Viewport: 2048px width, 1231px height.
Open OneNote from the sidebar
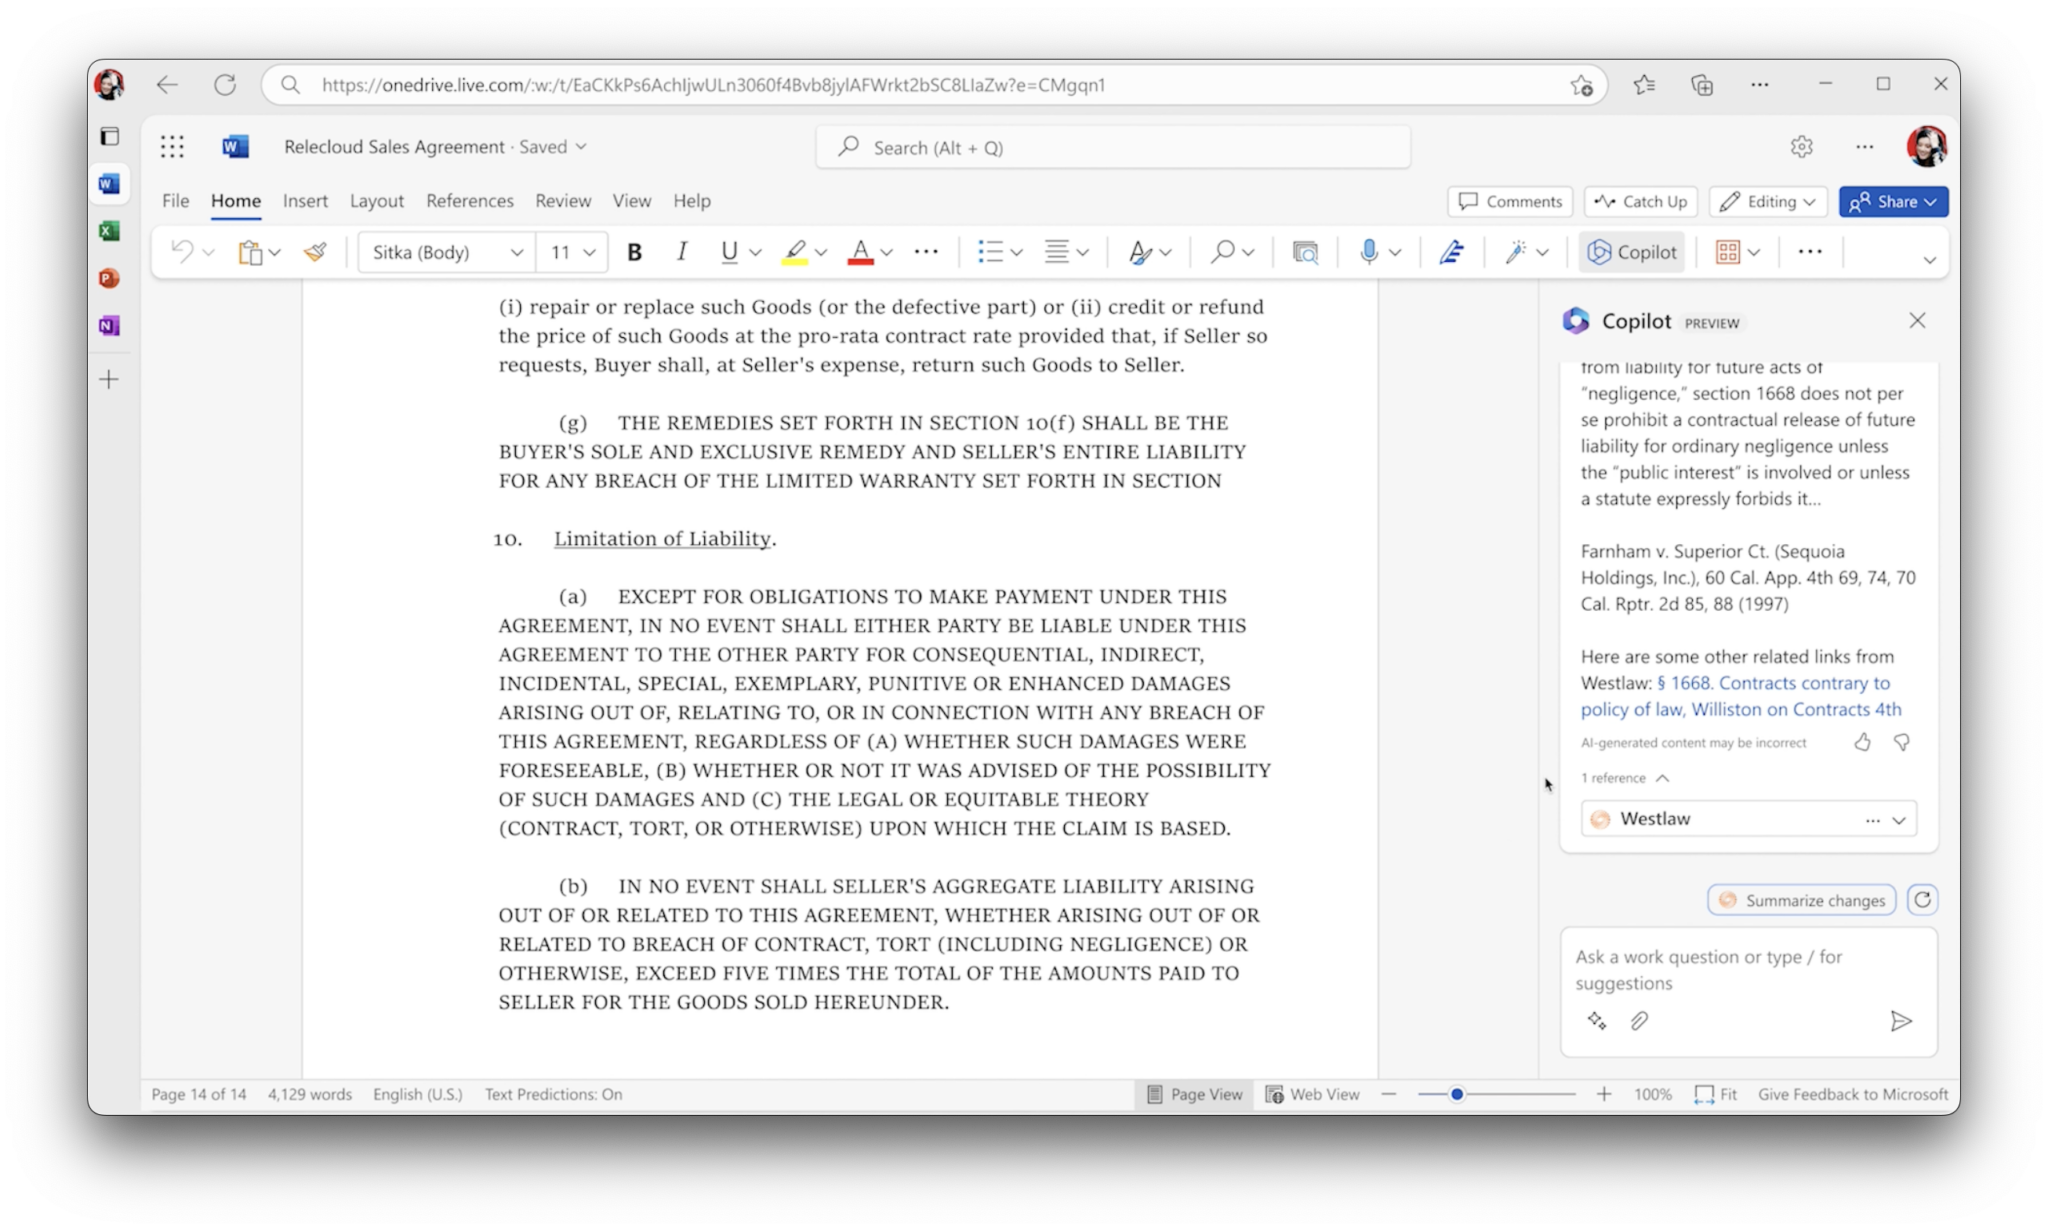[110, 326]
